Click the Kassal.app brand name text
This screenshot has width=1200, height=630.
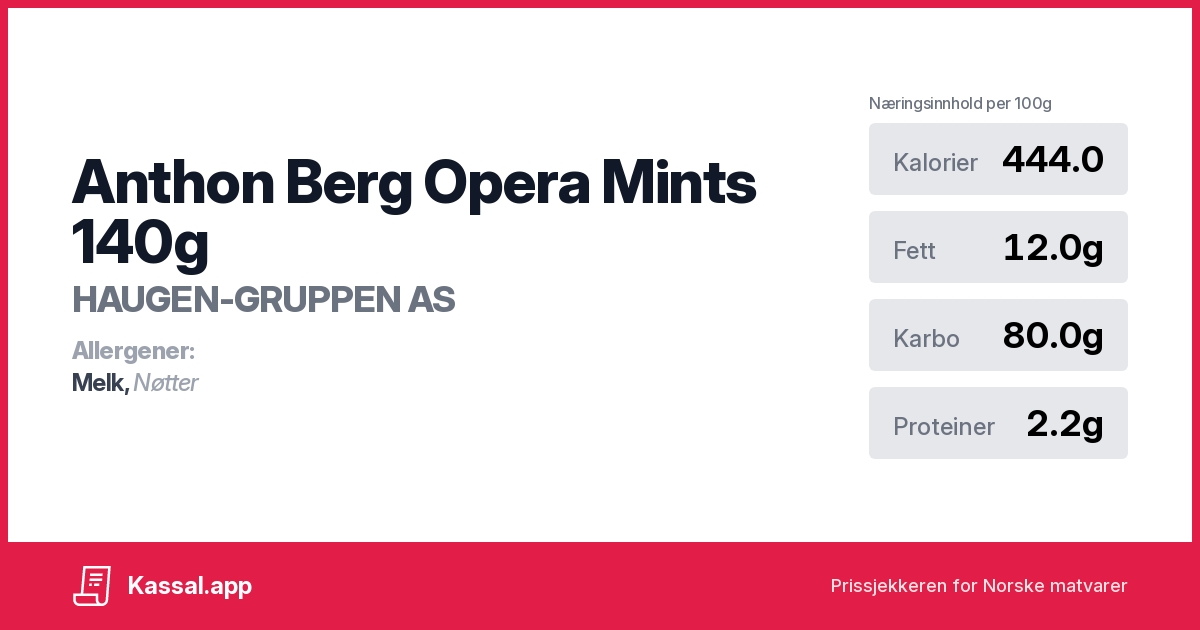[189, 586]
